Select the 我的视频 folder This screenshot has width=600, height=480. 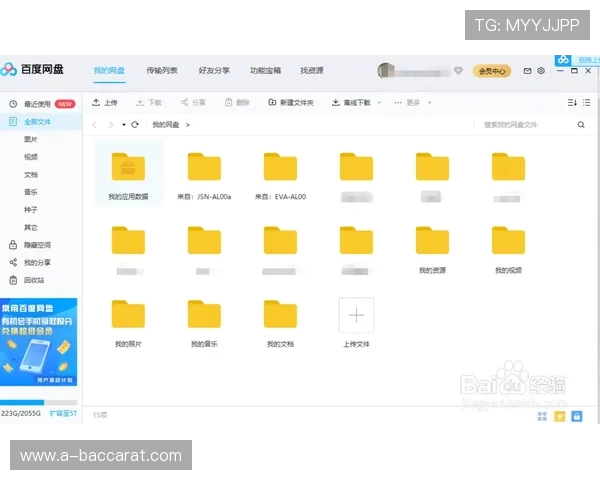(509, 250)
